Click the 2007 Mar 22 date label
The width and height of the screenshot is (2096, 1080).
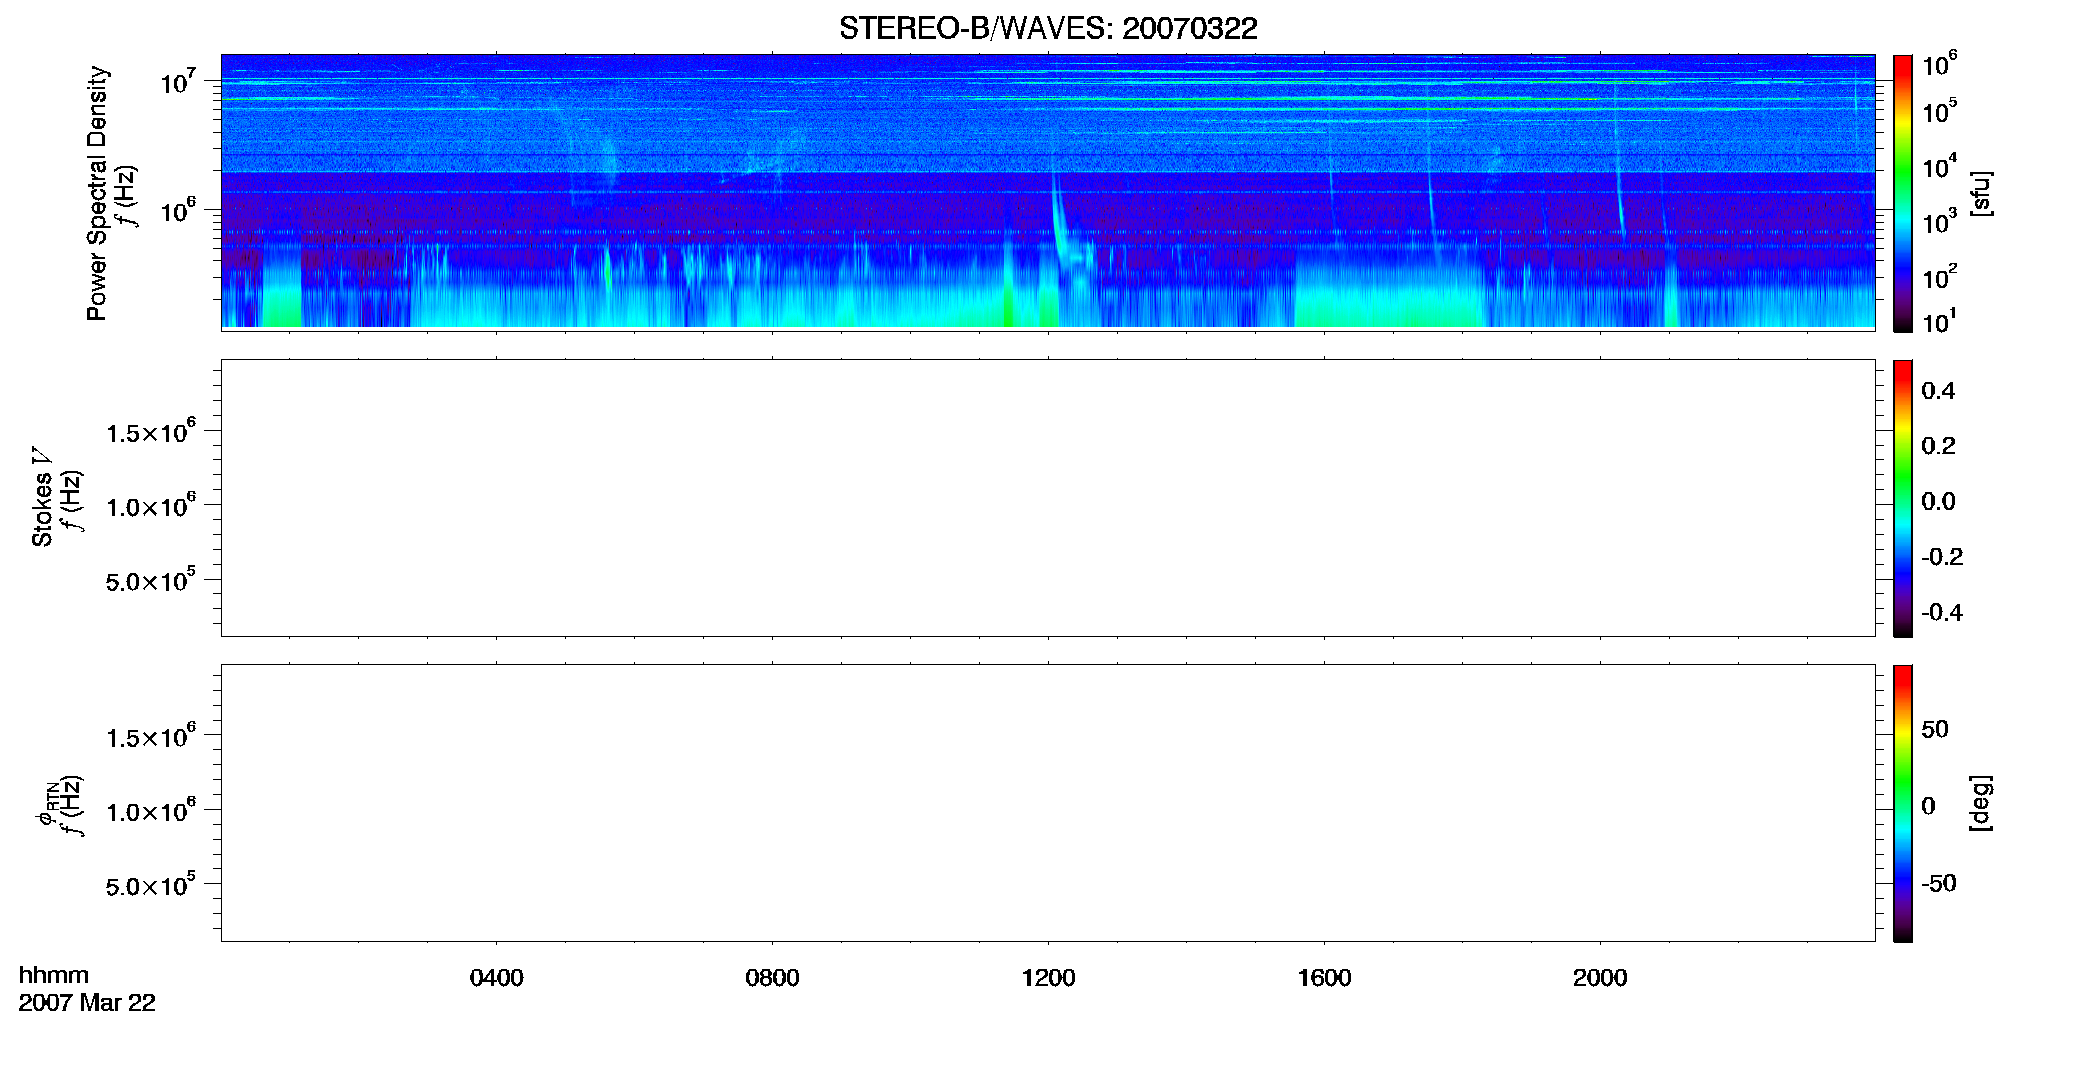tap(87, 1003)
